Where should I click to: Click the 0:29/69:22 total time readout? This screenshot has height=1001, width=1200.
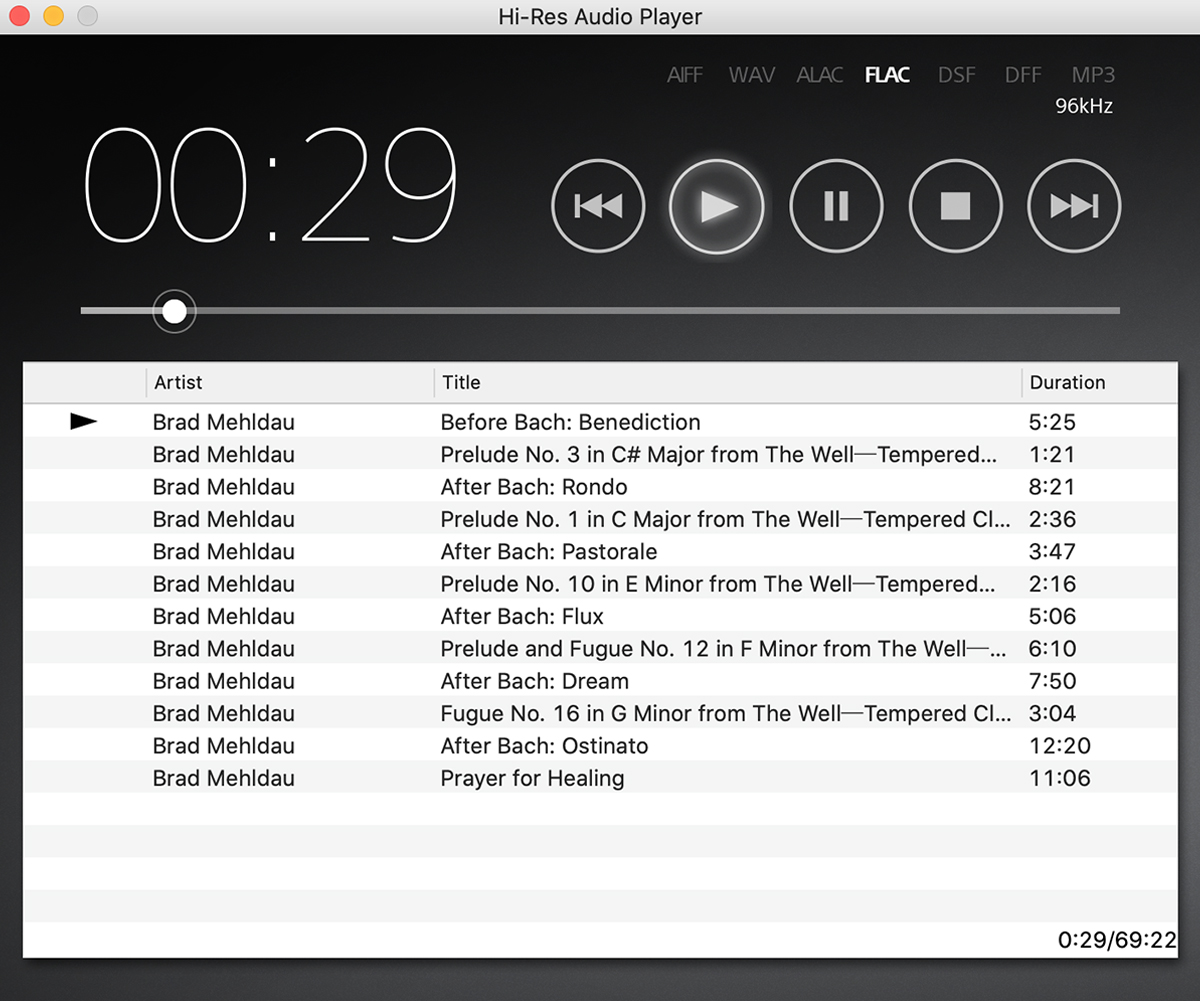tap(1117, 940)
